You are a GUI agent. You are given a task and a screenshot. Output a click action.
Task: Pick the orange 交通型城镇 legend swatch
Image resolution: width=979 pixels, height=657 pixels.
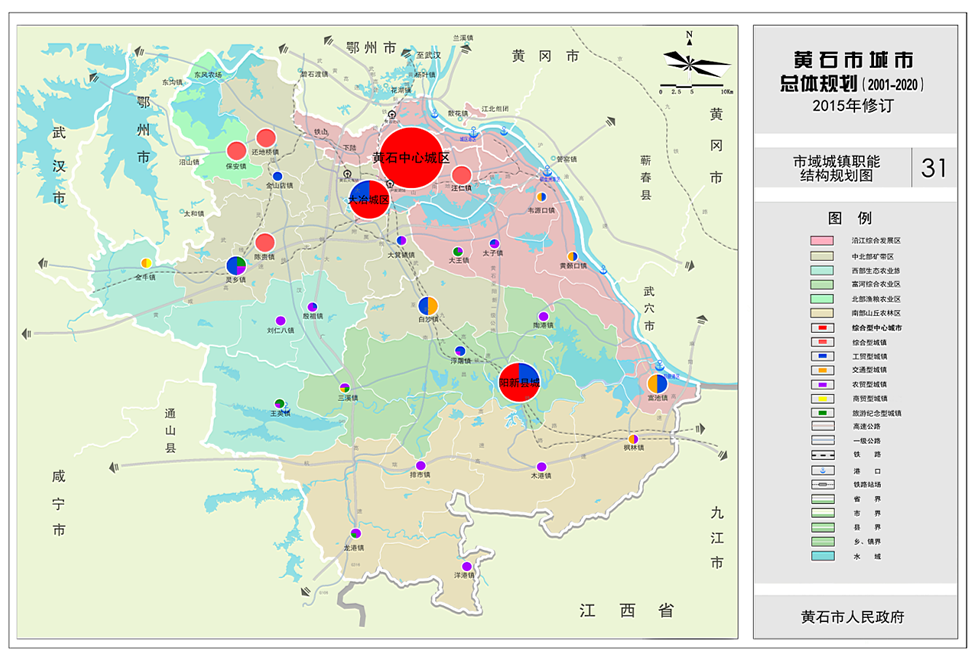(822, 370)
